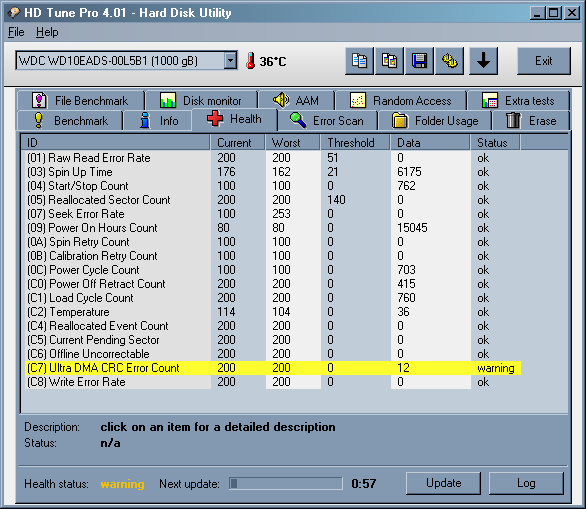Open the File menu
586x509 pixels.
[16, 32]
